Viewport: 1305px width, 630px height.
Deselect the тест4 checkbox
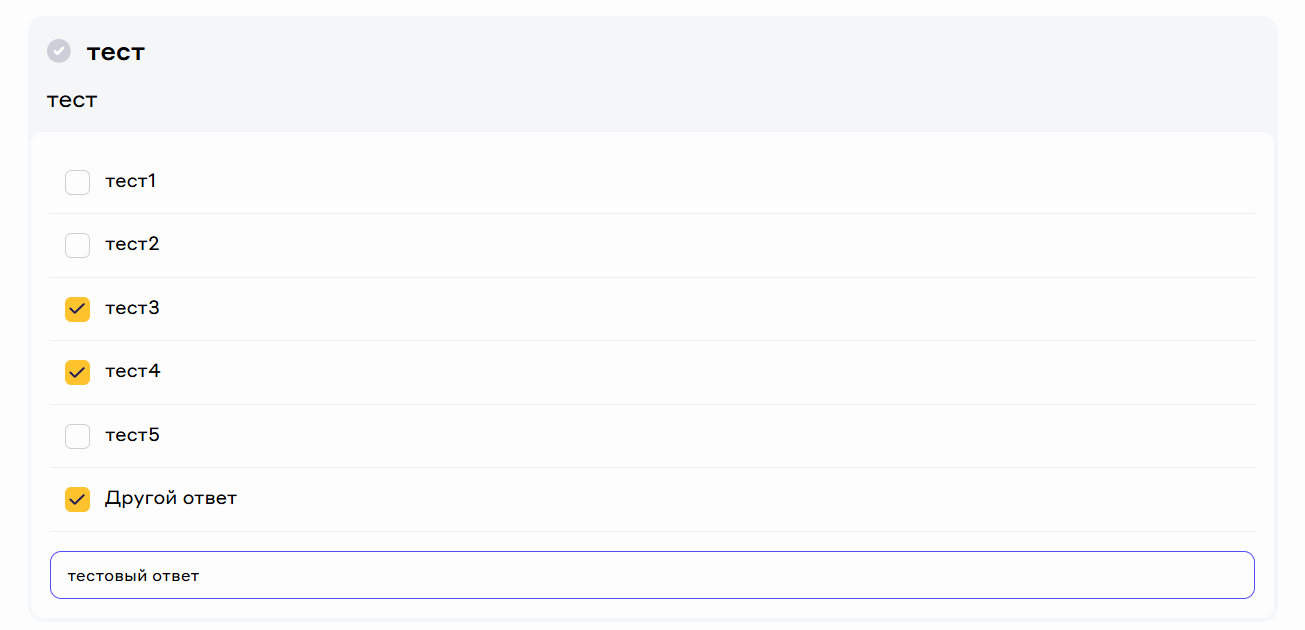click(x=78, y=372)
